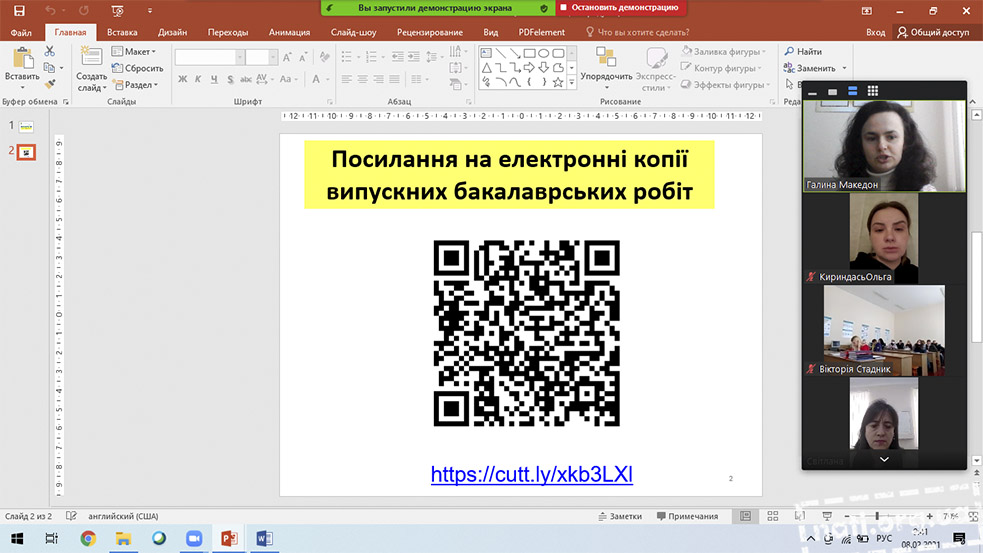Open the https://cutt.ly/xkb3LXl link
983x553 pixels.
pos(532,475)
